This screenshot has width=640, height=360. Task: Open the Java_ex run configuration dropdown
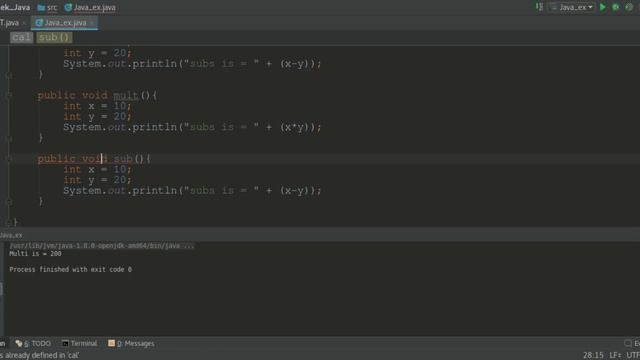click(x=571, y=7)
